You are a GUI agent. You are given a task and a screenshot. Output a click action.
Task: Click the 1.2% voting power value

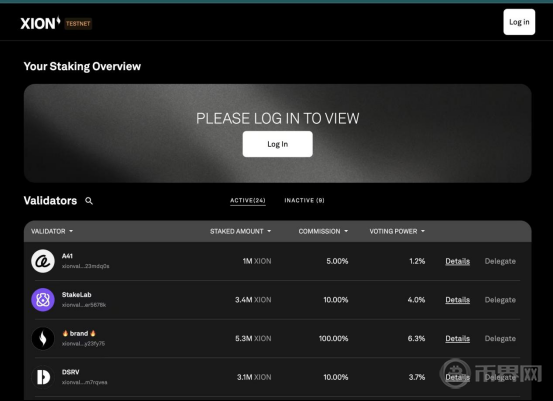click(417, 261)
